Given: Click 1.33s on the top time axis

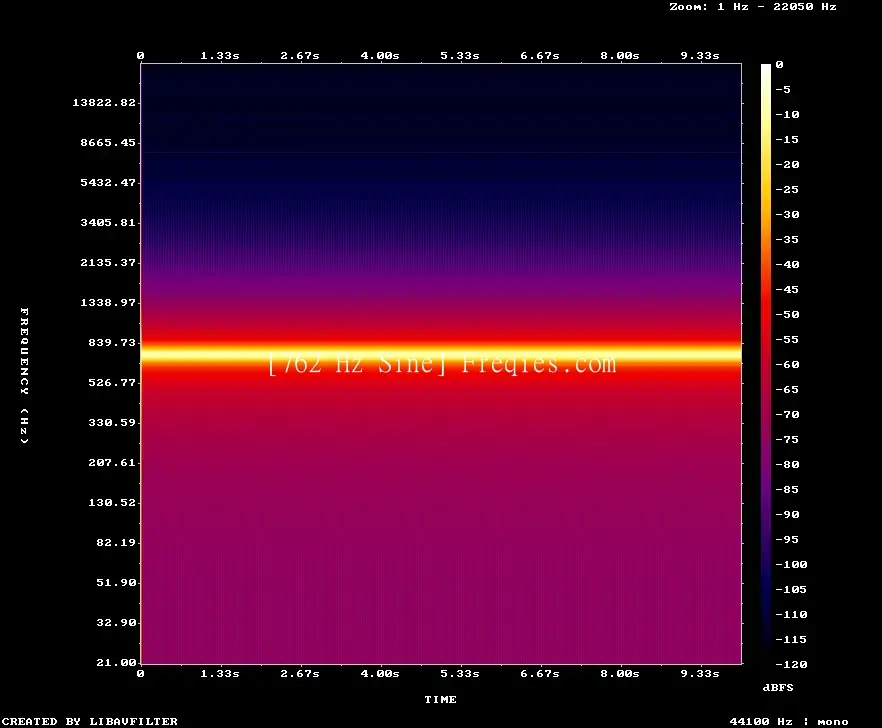Looking at the screenshot, I should point(220,56).
